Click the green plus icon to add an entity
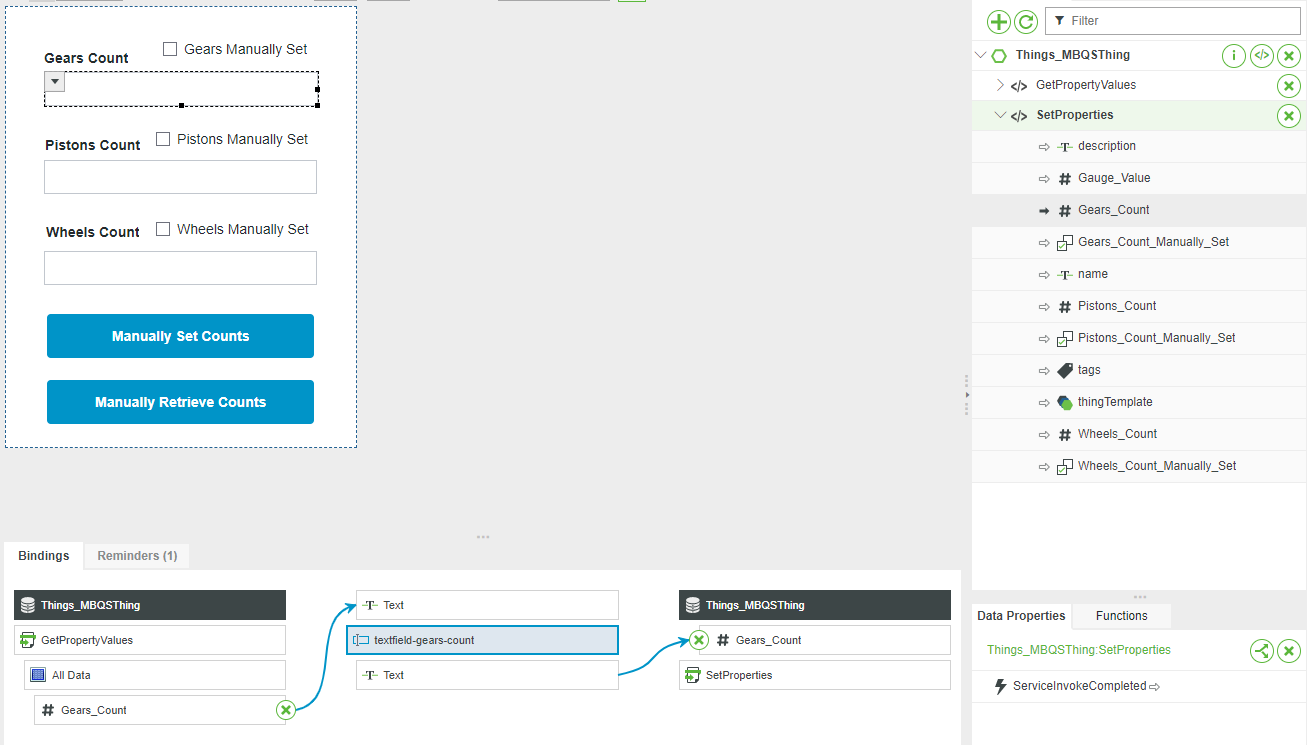The image size is (1307, 745). point(999,21)
